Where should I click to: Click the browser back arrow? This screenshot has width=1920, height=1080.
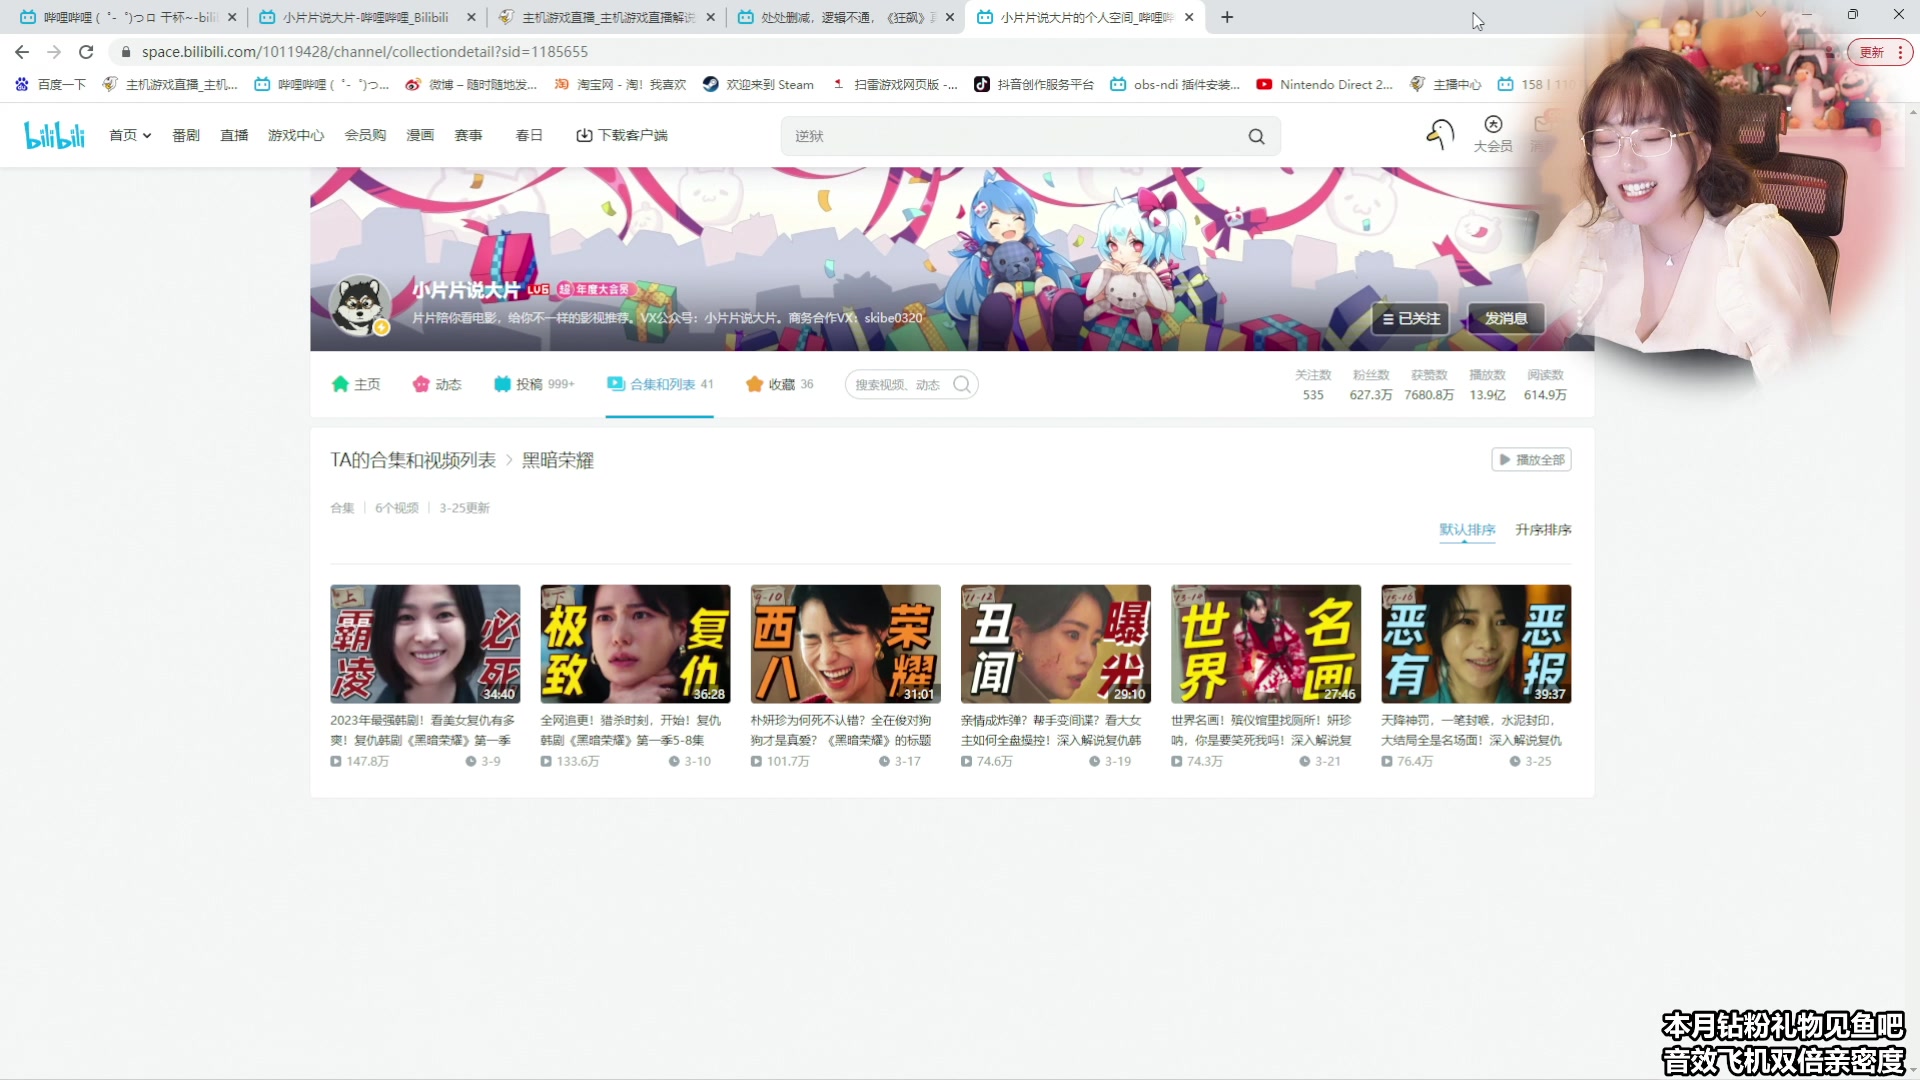click(22, 52)
